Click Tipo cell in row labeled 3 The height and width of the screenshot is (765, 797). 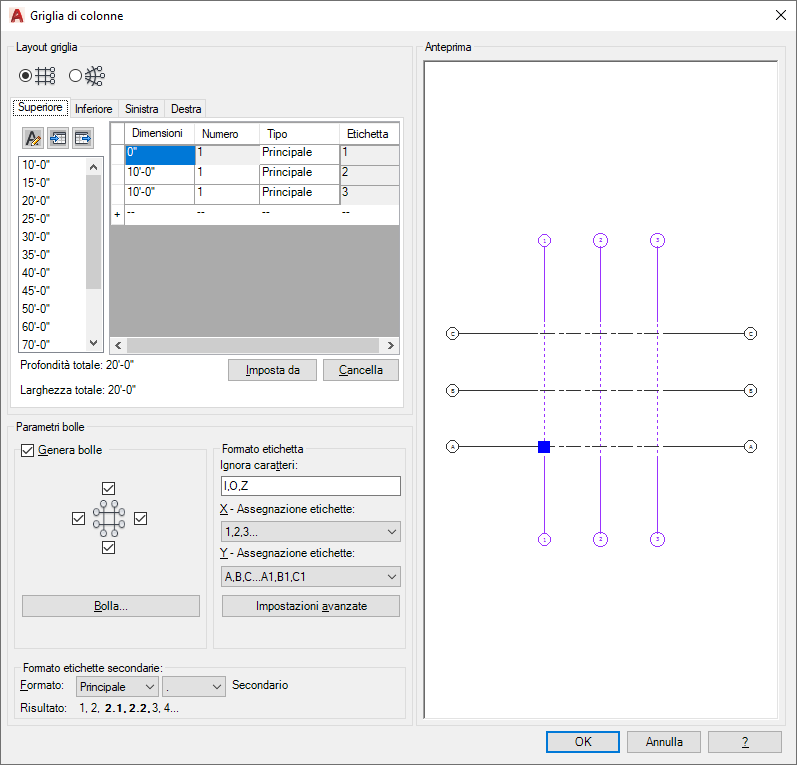point(299,194)
